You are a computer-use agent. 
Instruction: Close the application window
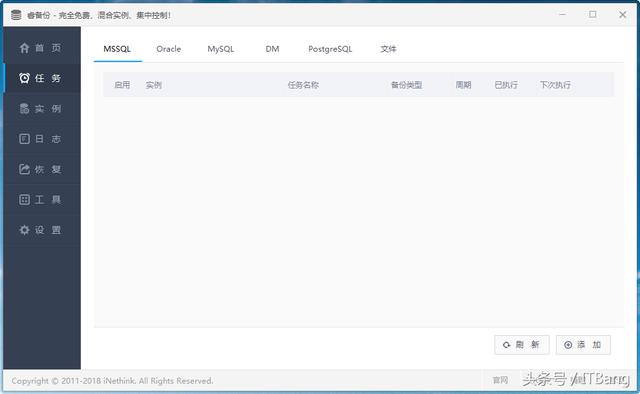pyautogui.click(x=622, y=15)
